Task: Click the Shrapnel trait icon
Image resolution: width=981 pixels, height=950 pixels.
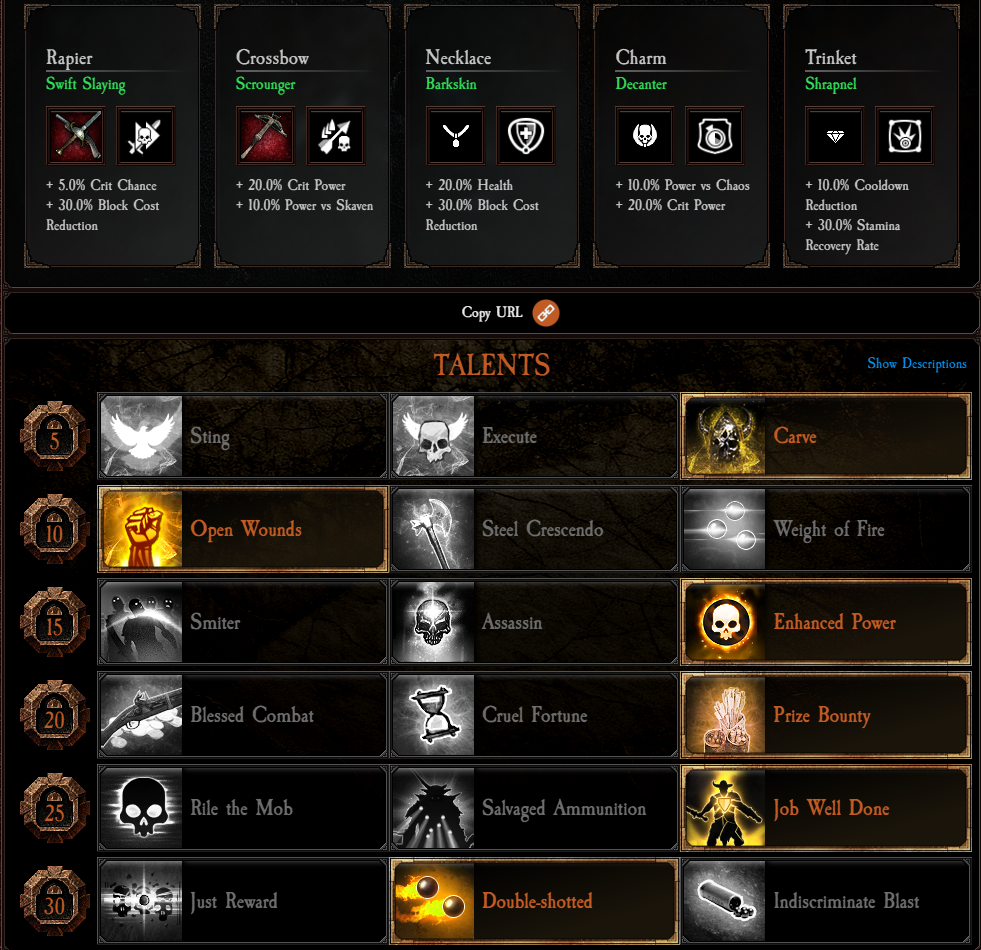Action: (905, 136)
